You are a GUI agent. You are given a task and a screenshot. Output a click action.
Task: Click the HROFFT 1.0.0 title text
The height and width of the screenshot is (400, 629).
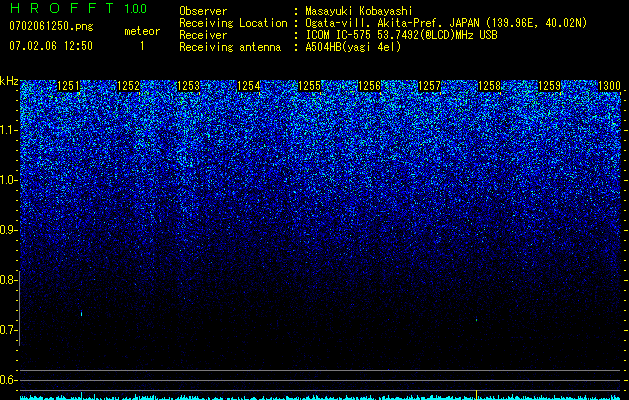78,8
